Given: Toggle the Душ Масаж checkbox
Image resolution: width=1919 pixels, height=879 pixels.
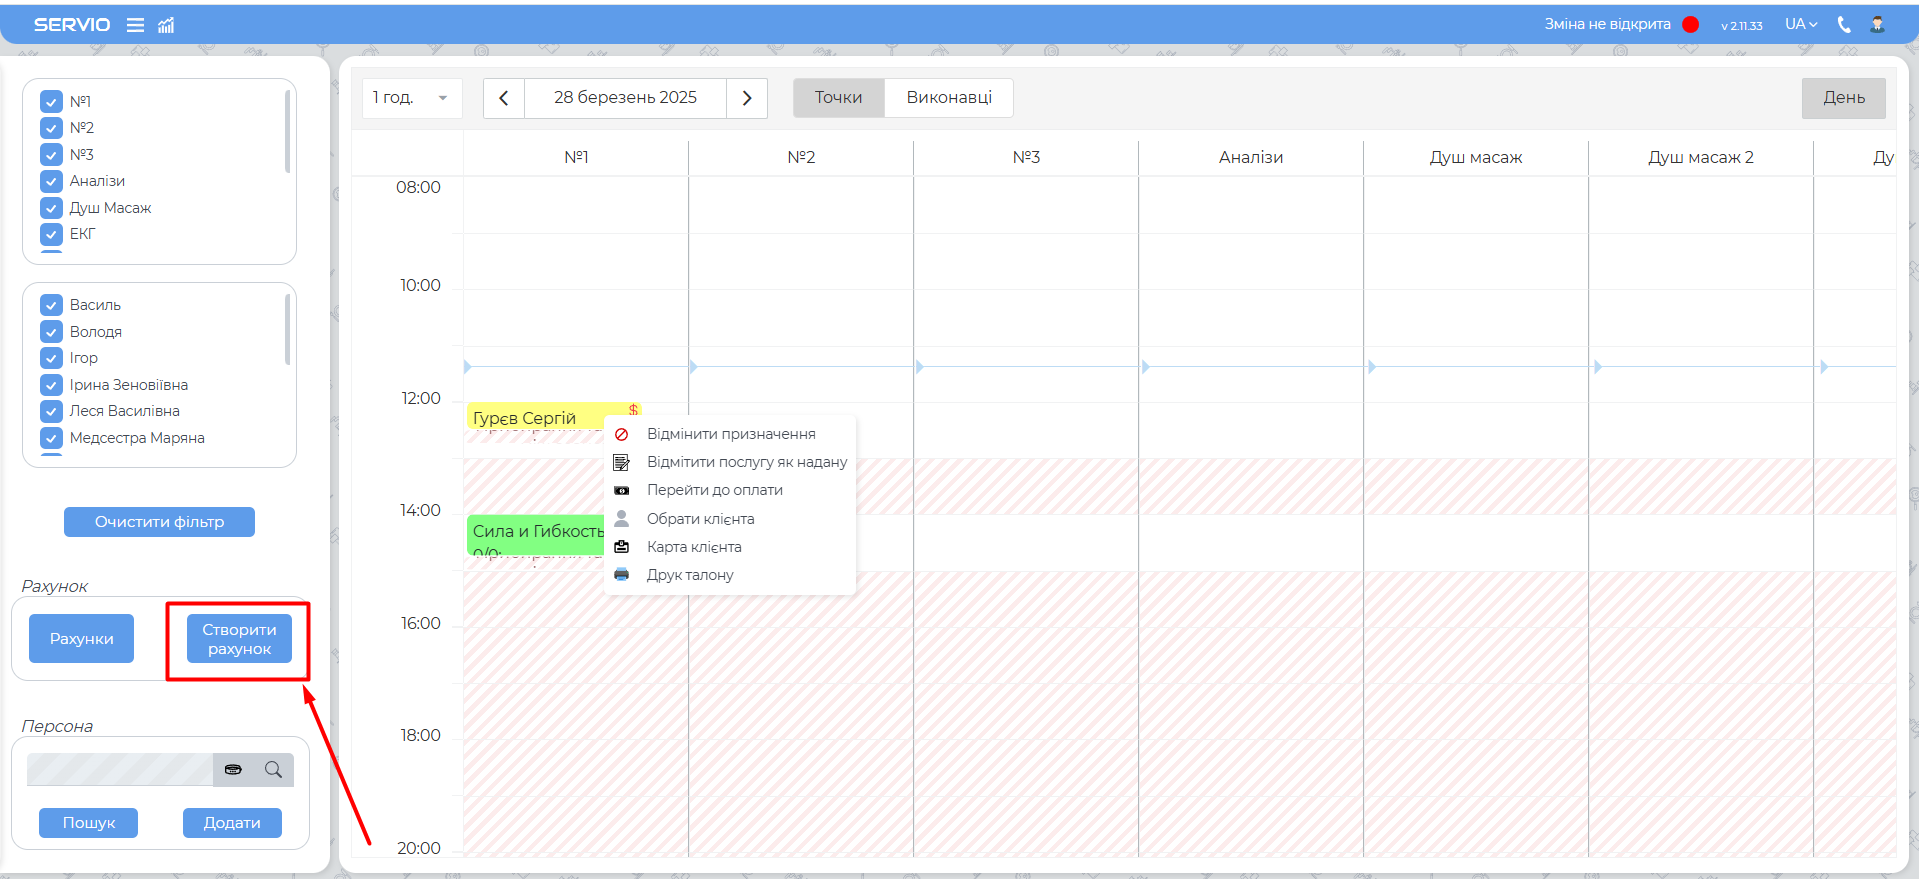Looking at the screenshot, I should (x=52, y=208).
